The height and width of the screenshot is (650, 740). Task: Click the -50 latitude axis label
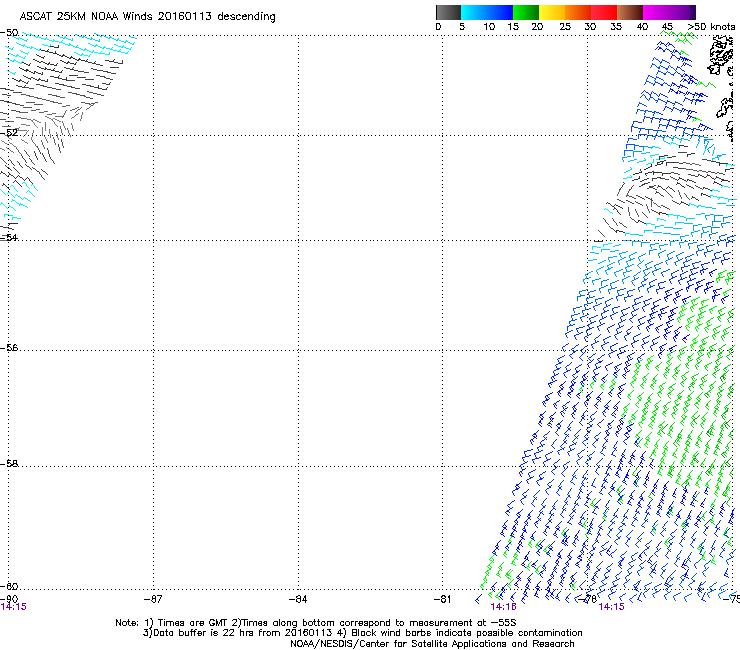pyautogui.click(x=9, y=33)
